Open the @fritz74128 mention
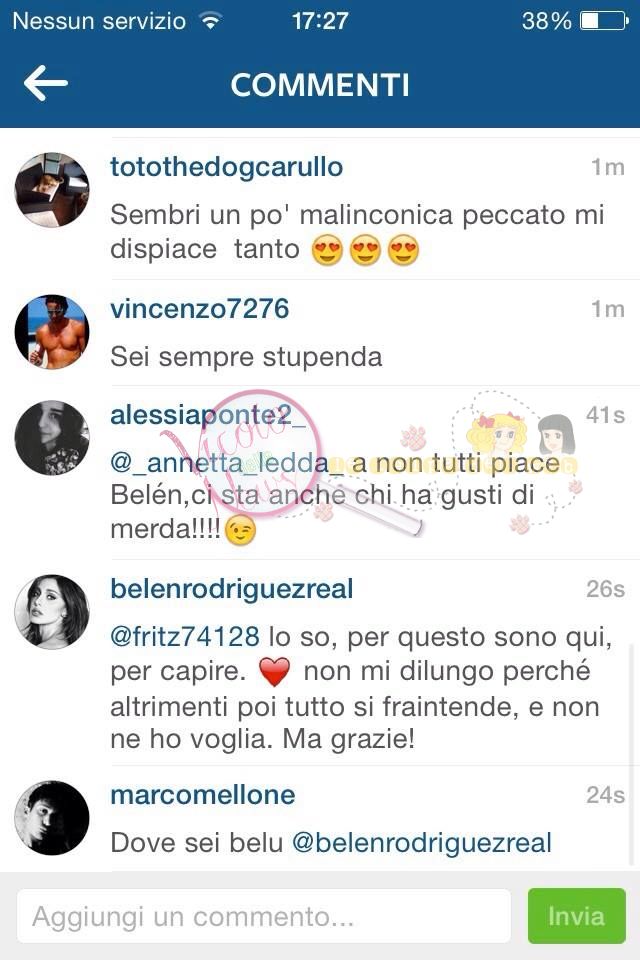The image size is (640, 960). tap(185, 637)
